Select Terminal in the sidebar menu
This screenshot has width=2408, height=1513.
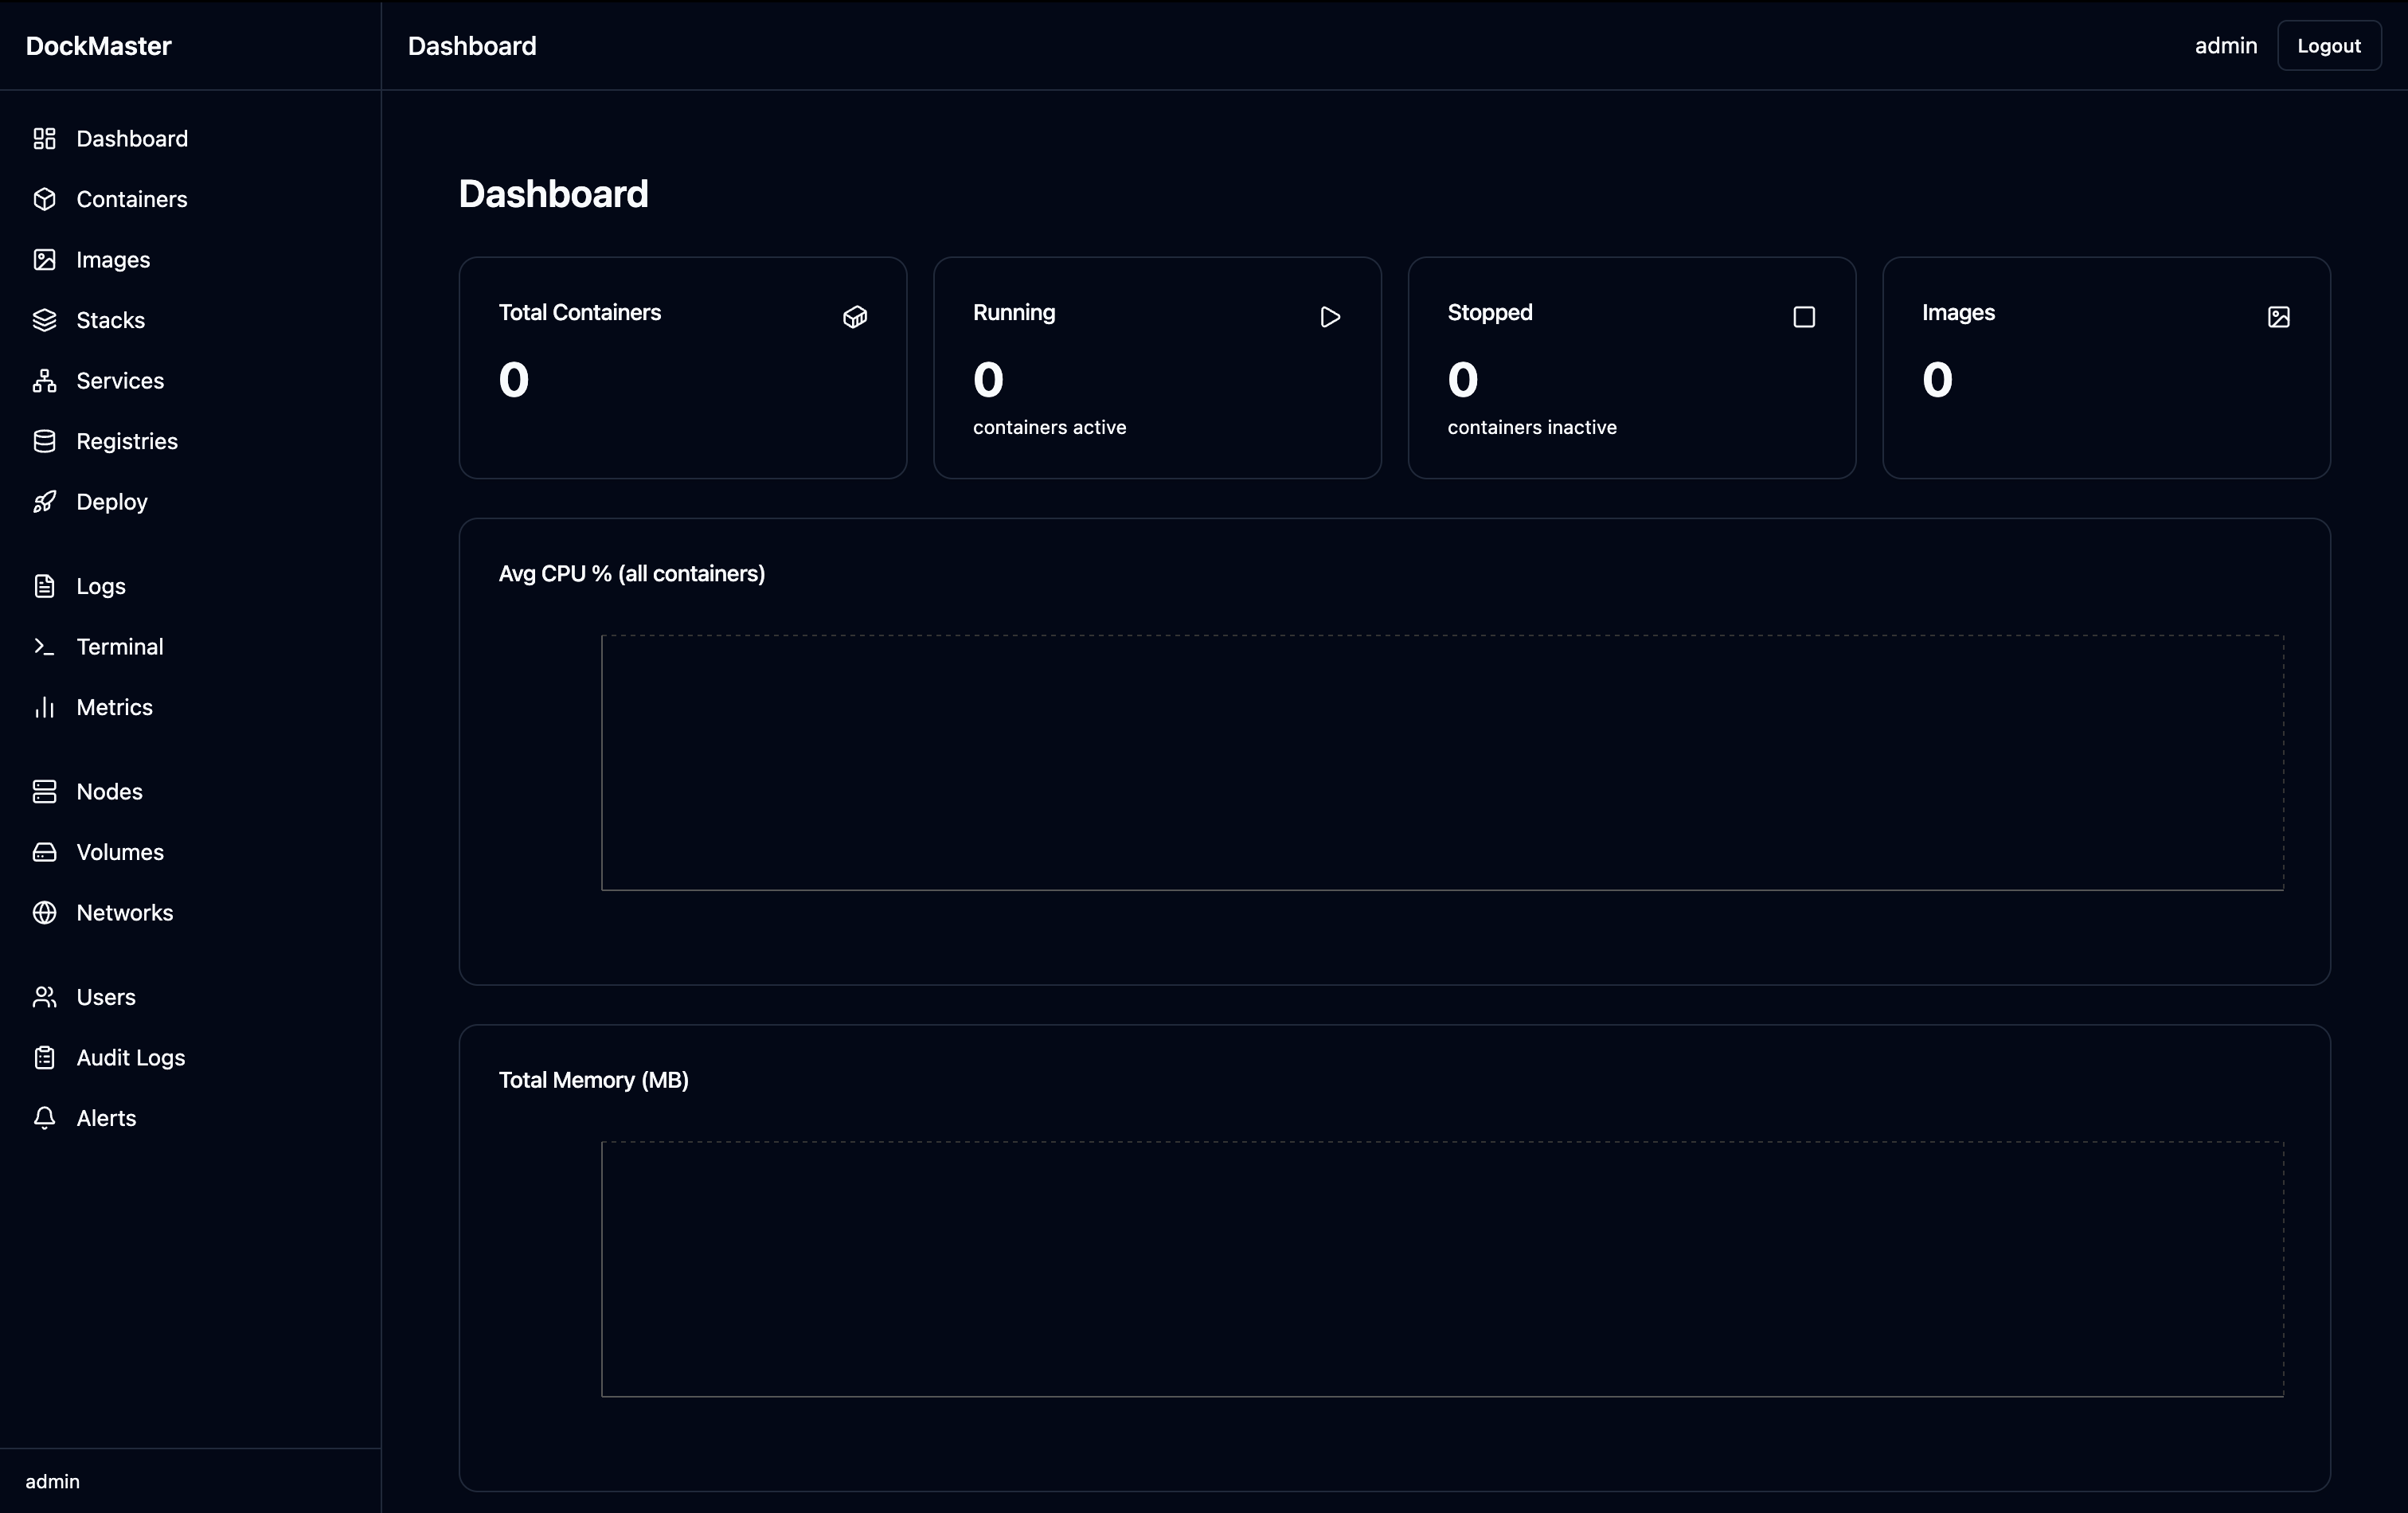point(120,647)
